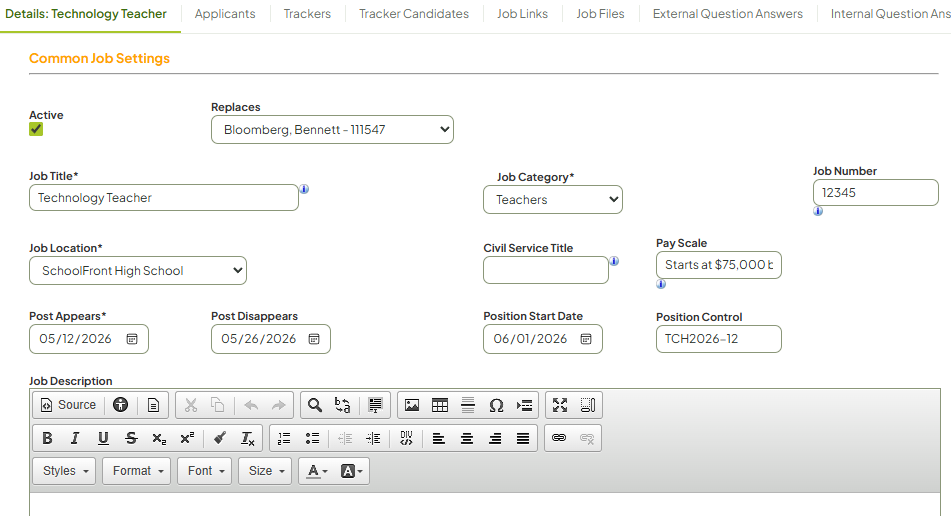951x516 pixels.
Task: Open the Text Color picker
Action: point(317,471)
